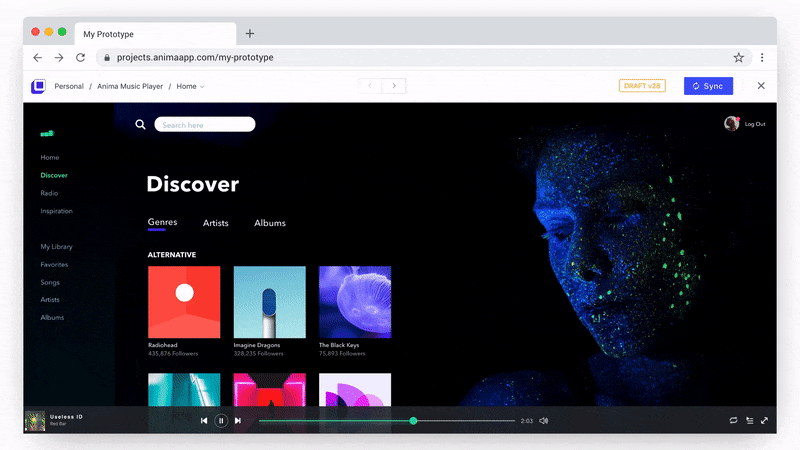Toggle repeat in the player bar
Image resolution: width=800 pixels, height=450 pixels.
(x=733, y=421)
